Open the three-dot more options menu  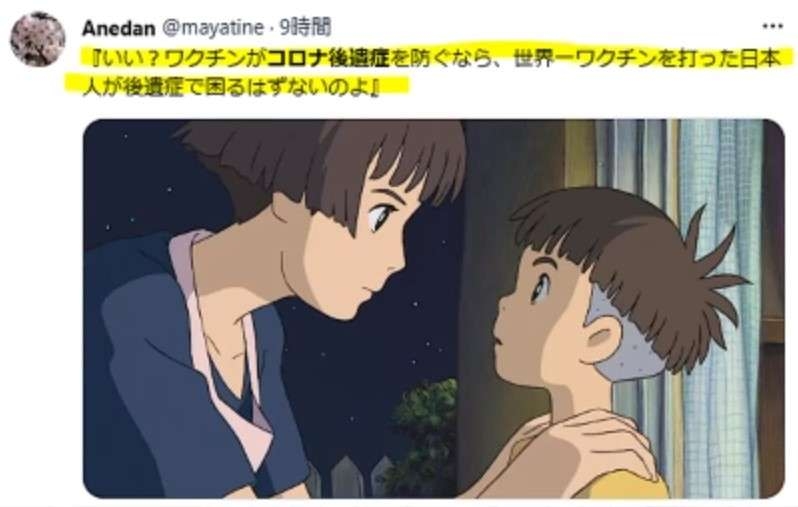click(x=772, y=26)
